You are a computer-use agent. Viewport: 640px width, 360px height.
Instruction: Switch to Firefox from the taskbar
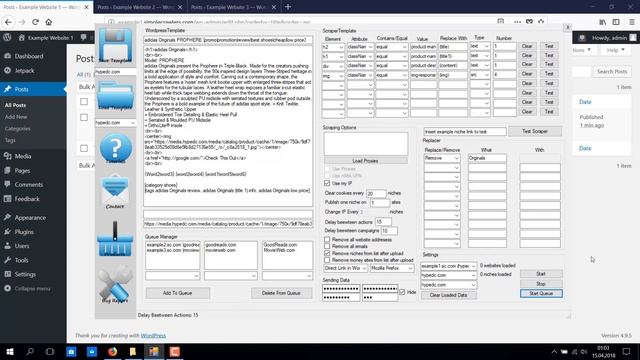[112, 351]
